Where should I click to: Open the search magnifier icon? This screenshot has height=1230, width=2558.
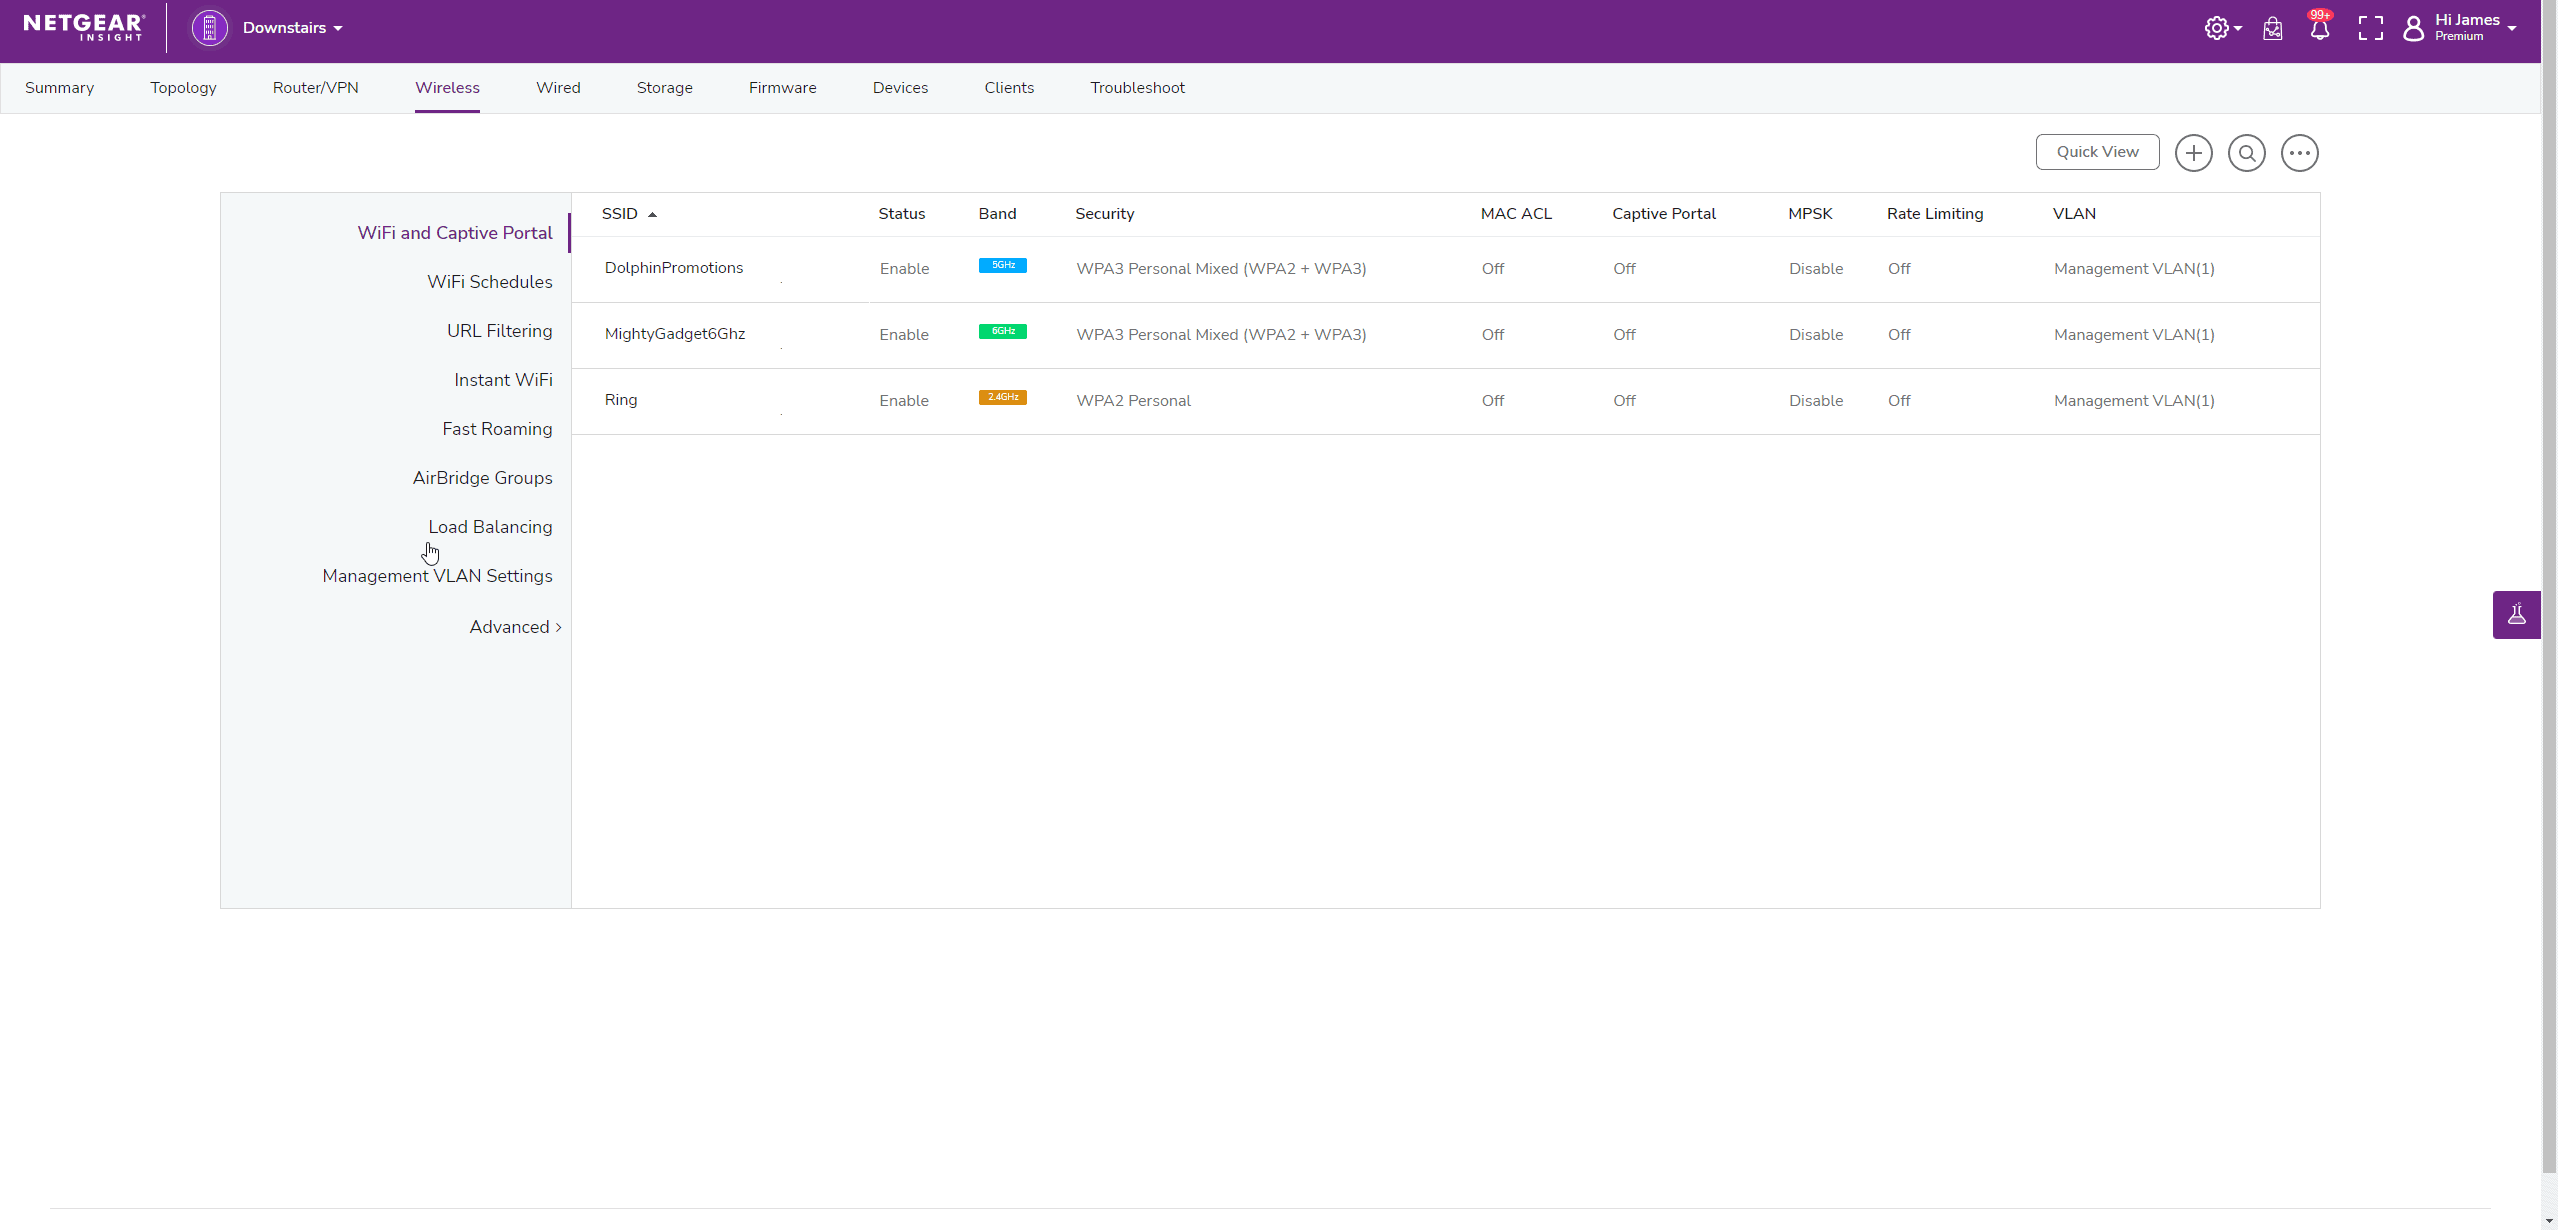[2246, 153]
